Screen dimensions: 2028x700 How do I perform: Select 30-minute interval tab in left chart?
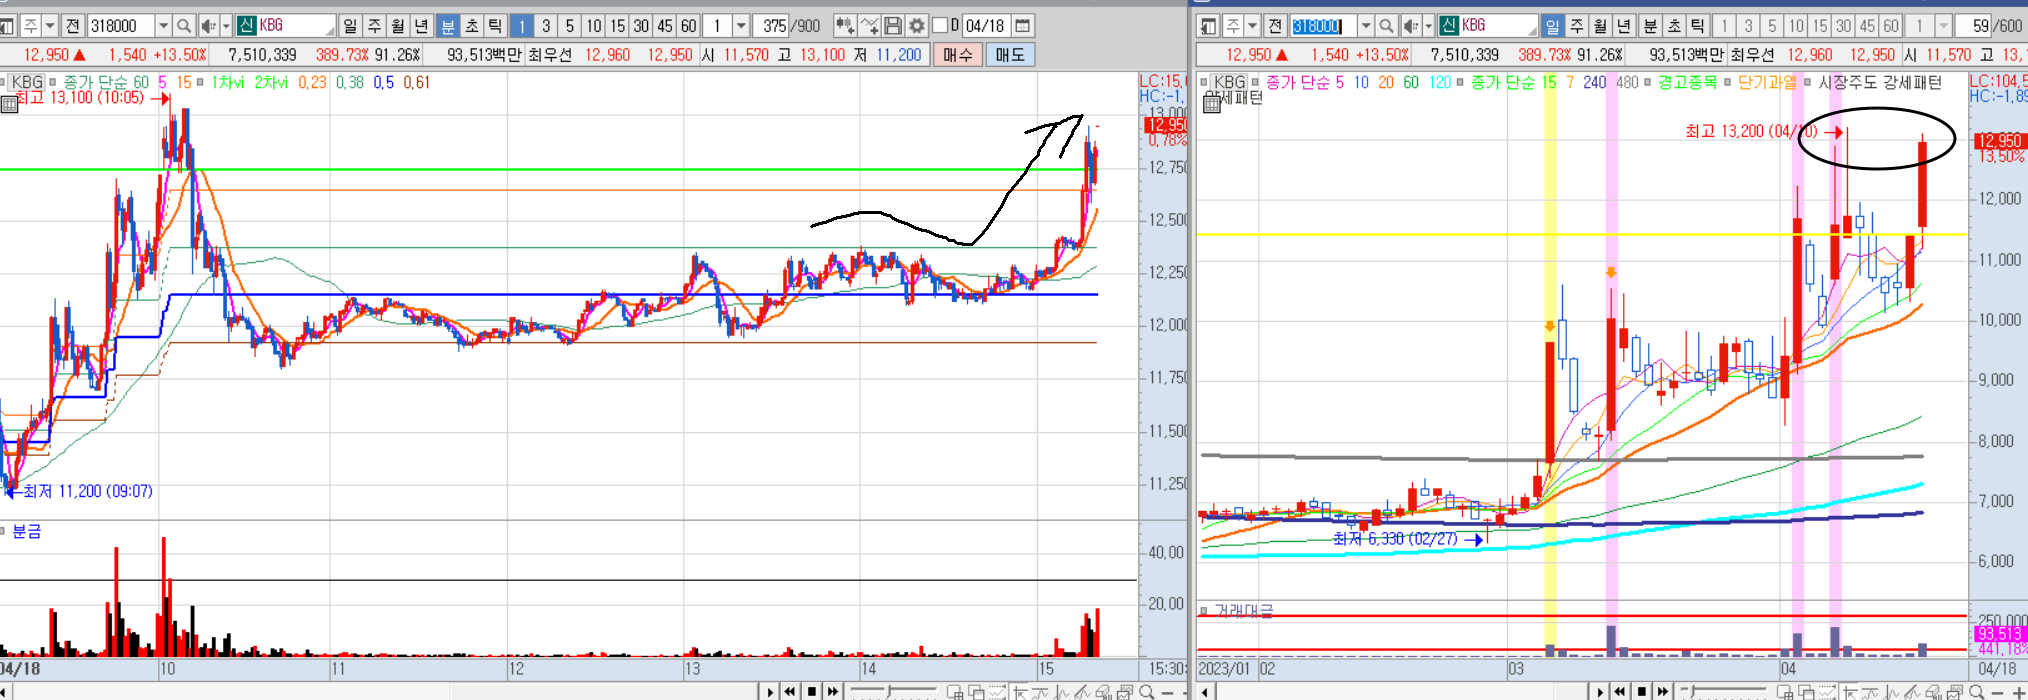point(641,26)
